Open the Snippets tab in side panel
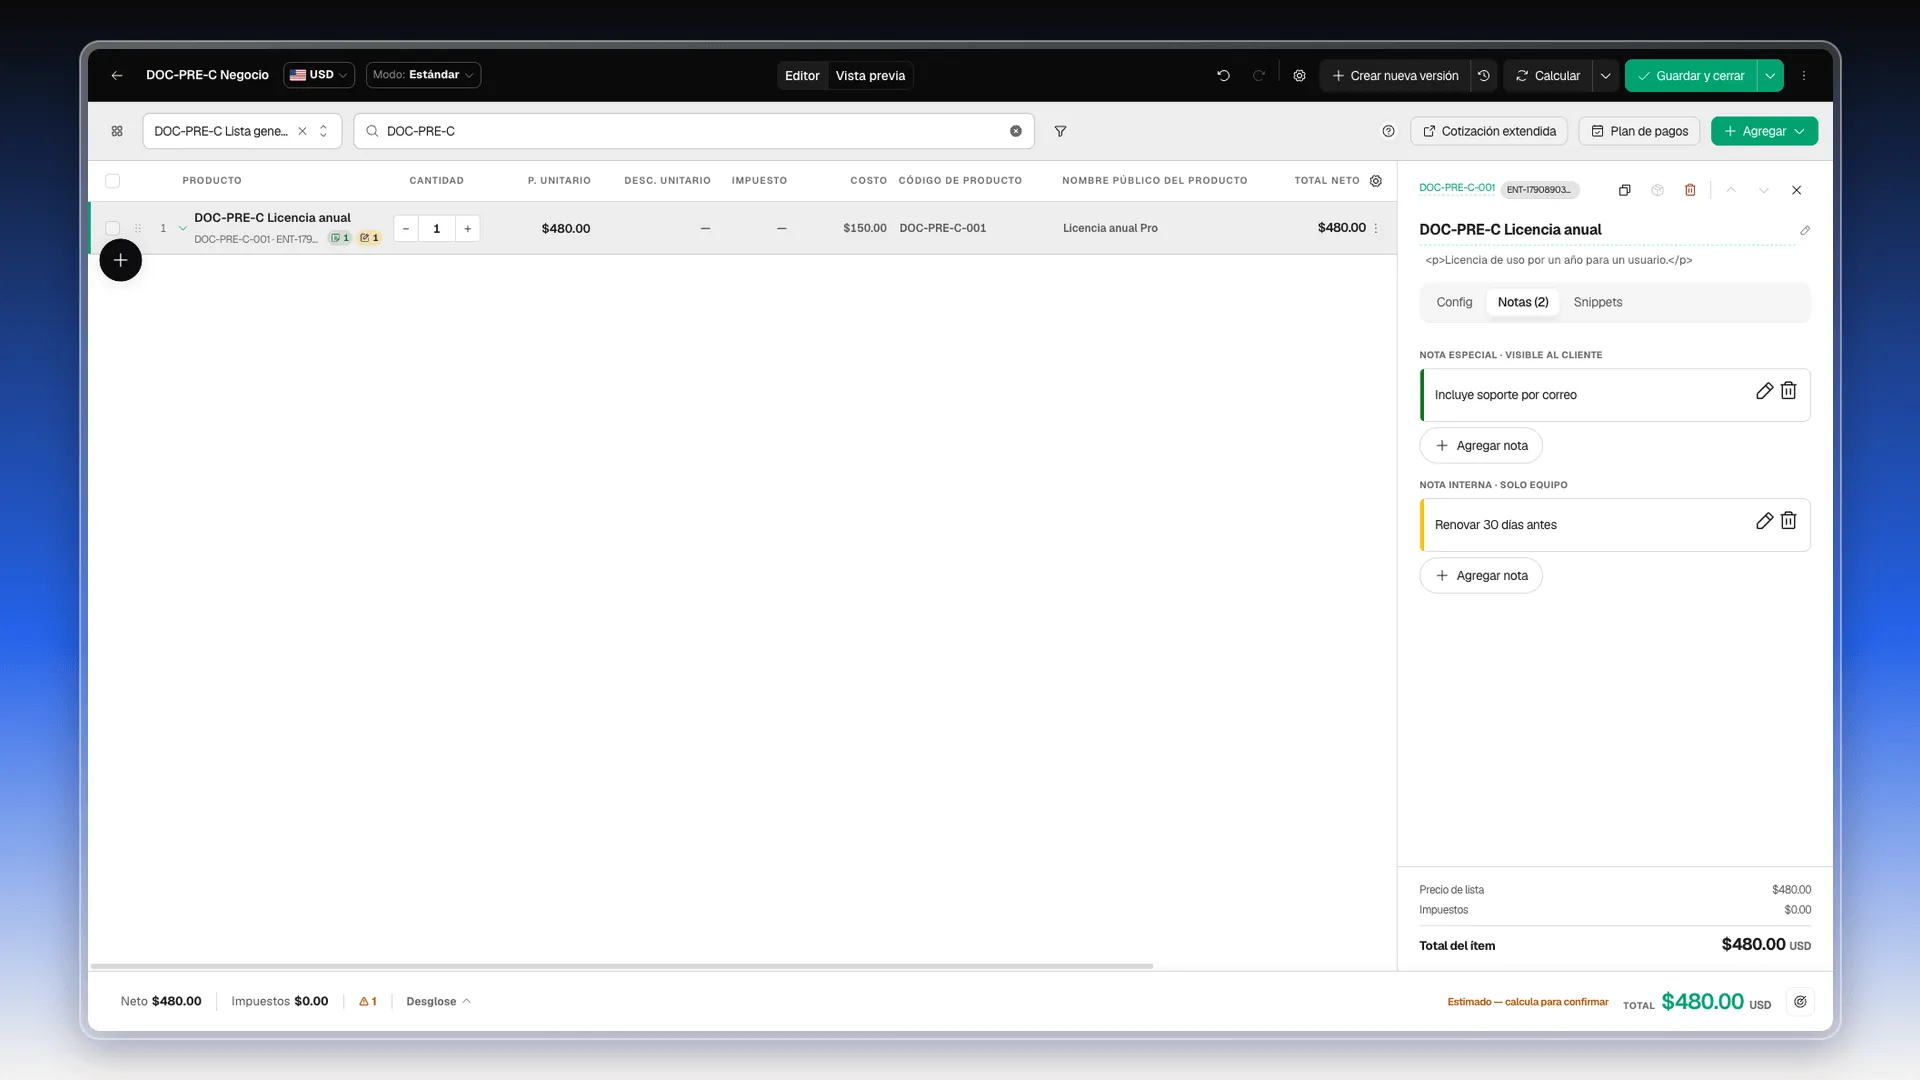The image size is (1920, 1080). 1598,302
